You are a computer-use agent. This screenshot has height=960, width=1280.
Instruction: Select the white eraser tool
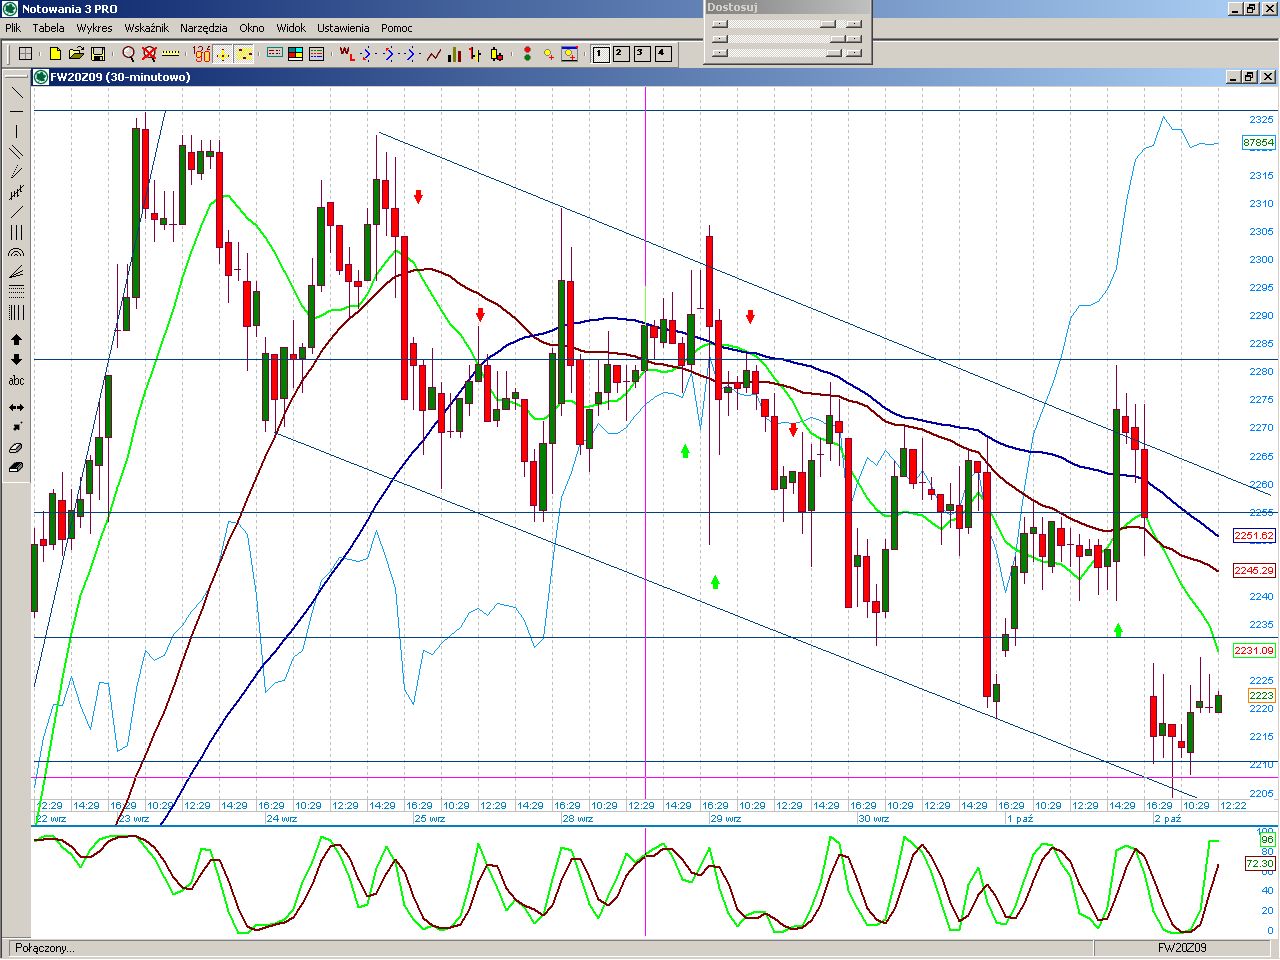[16, 448]
